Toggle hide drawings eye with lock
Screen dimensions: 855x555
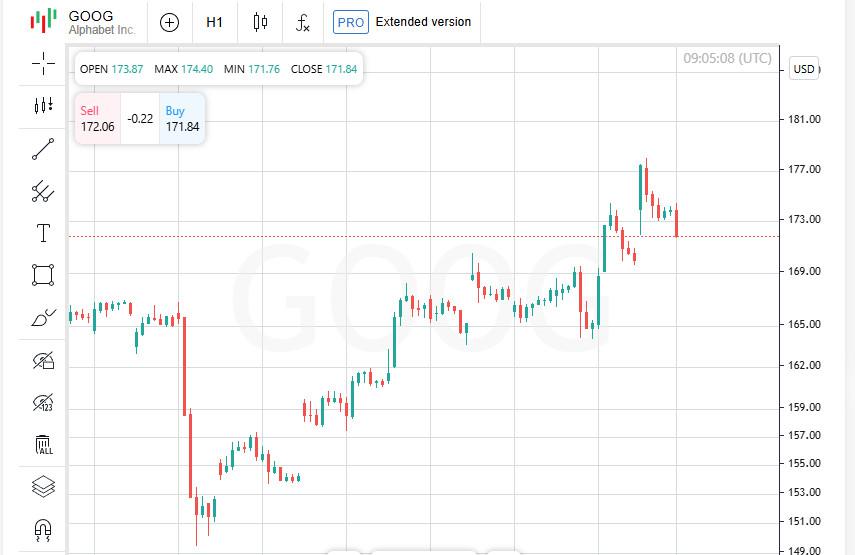coord(43,360)
